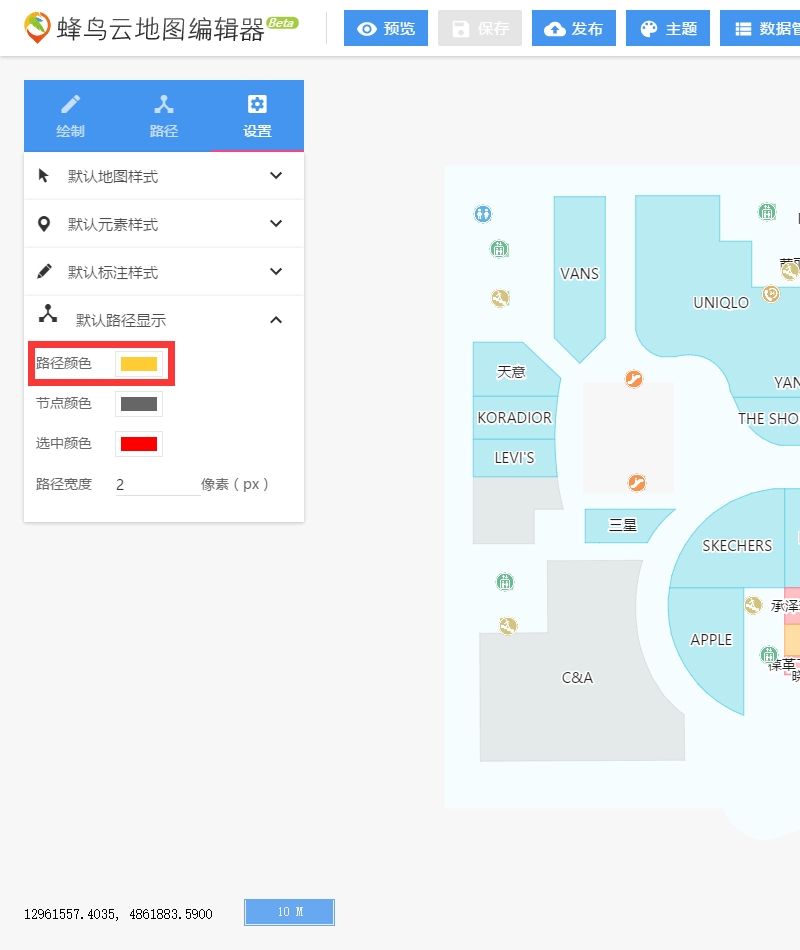Click the 10 M scale bar
The width and height of the screenshot is (800, 950).
(x=290, y=912)
